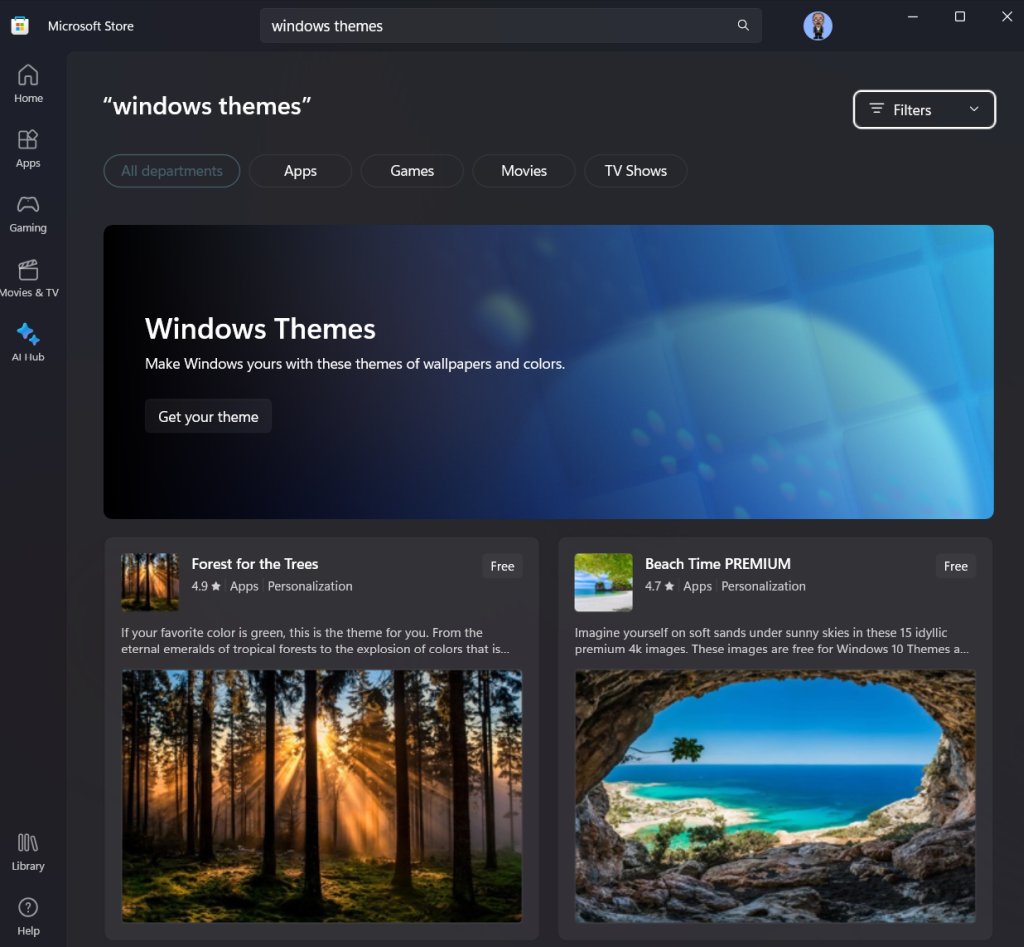Open your Library
1024x947 pixels.
pos(28,852)
